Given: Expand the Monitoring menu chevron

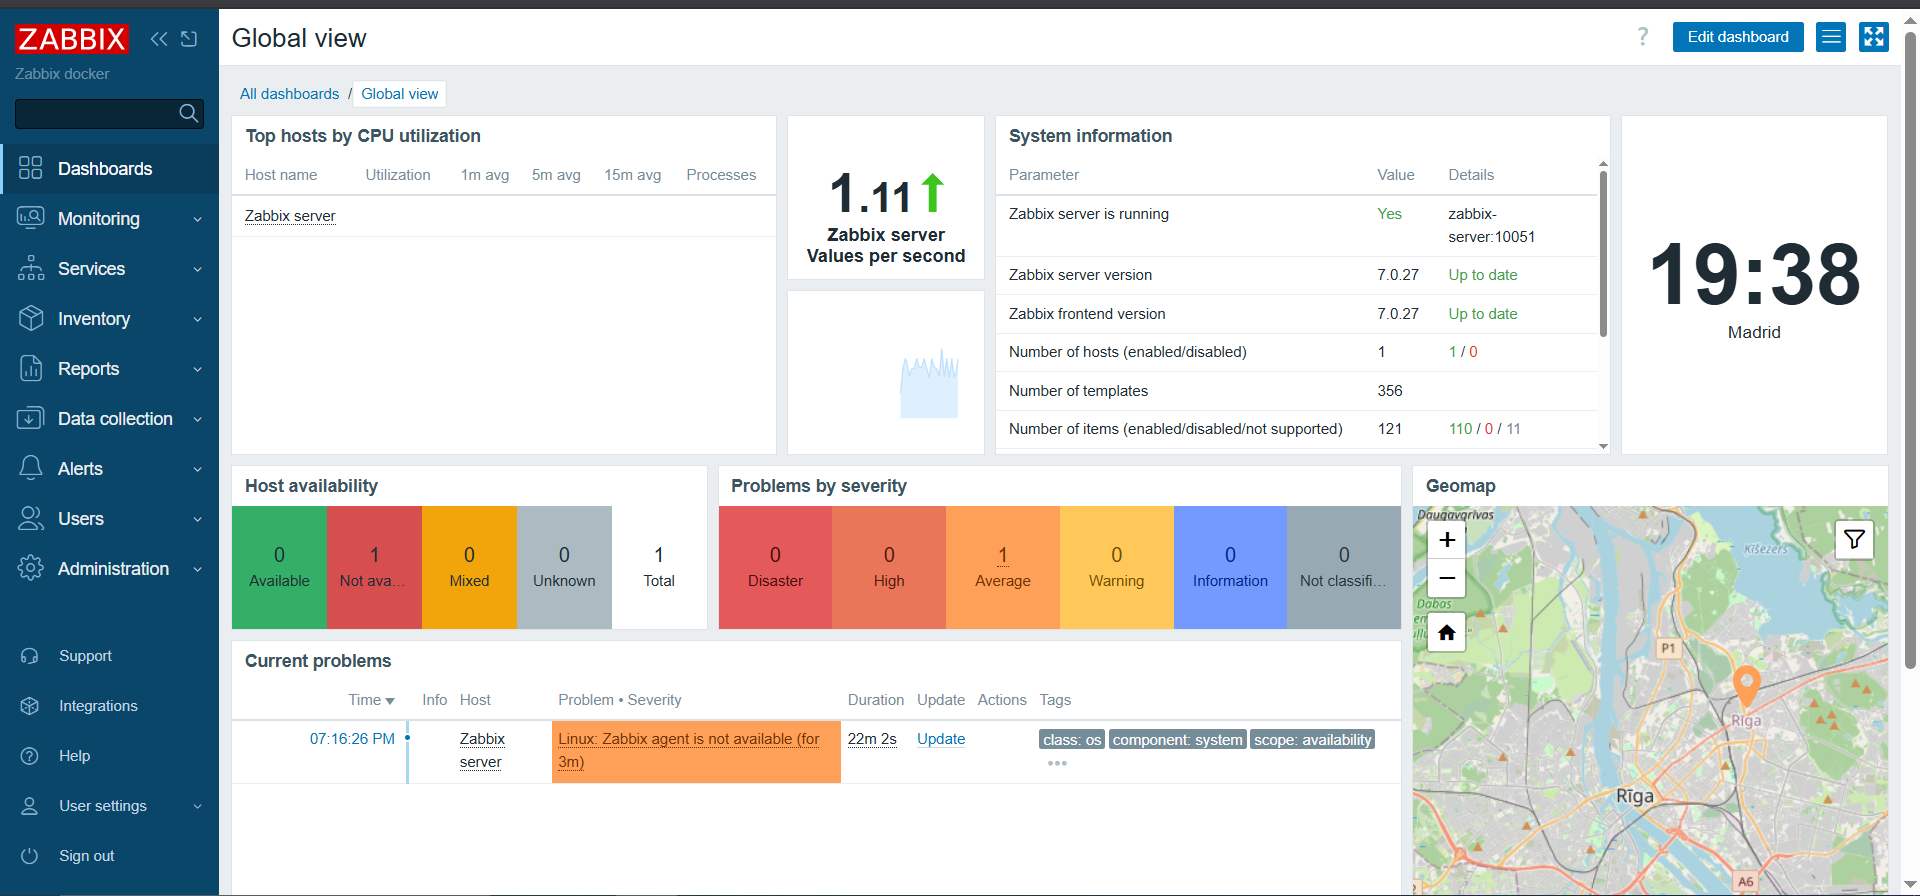Looking at the screenshot, I should [198, 219].
